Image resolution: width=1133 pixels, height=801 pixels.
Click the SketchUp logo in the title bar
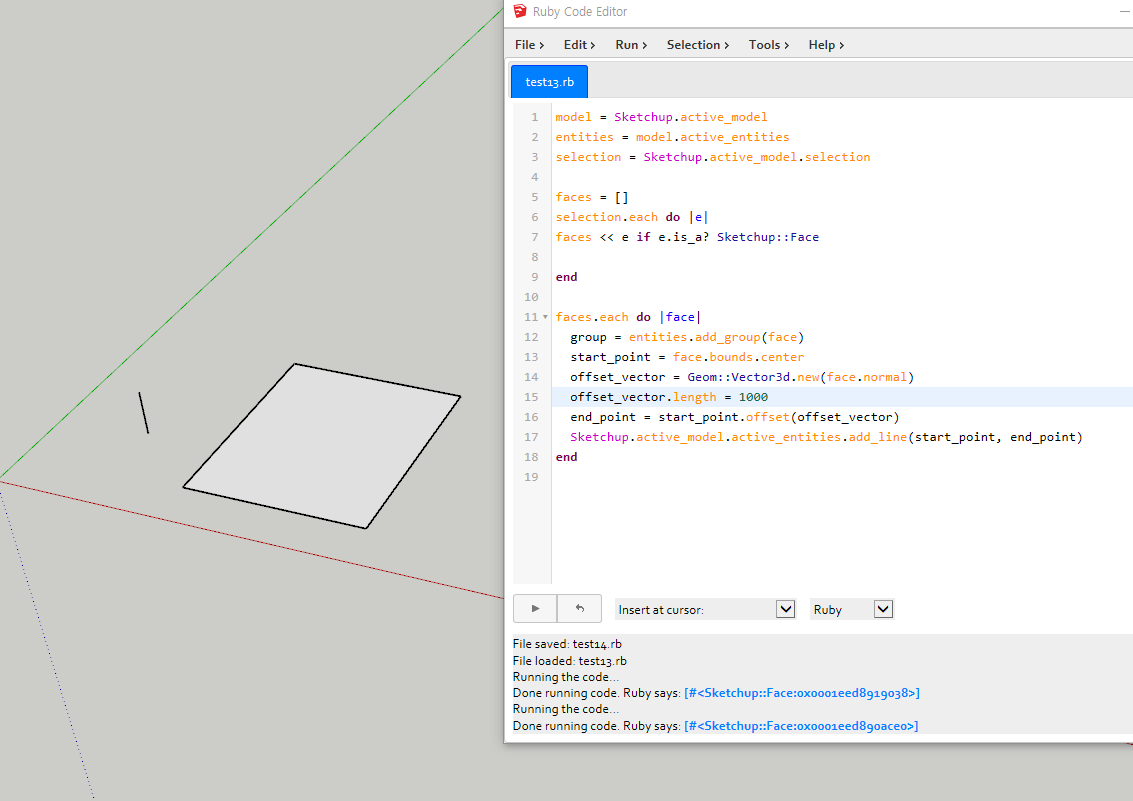coord(520,11)
